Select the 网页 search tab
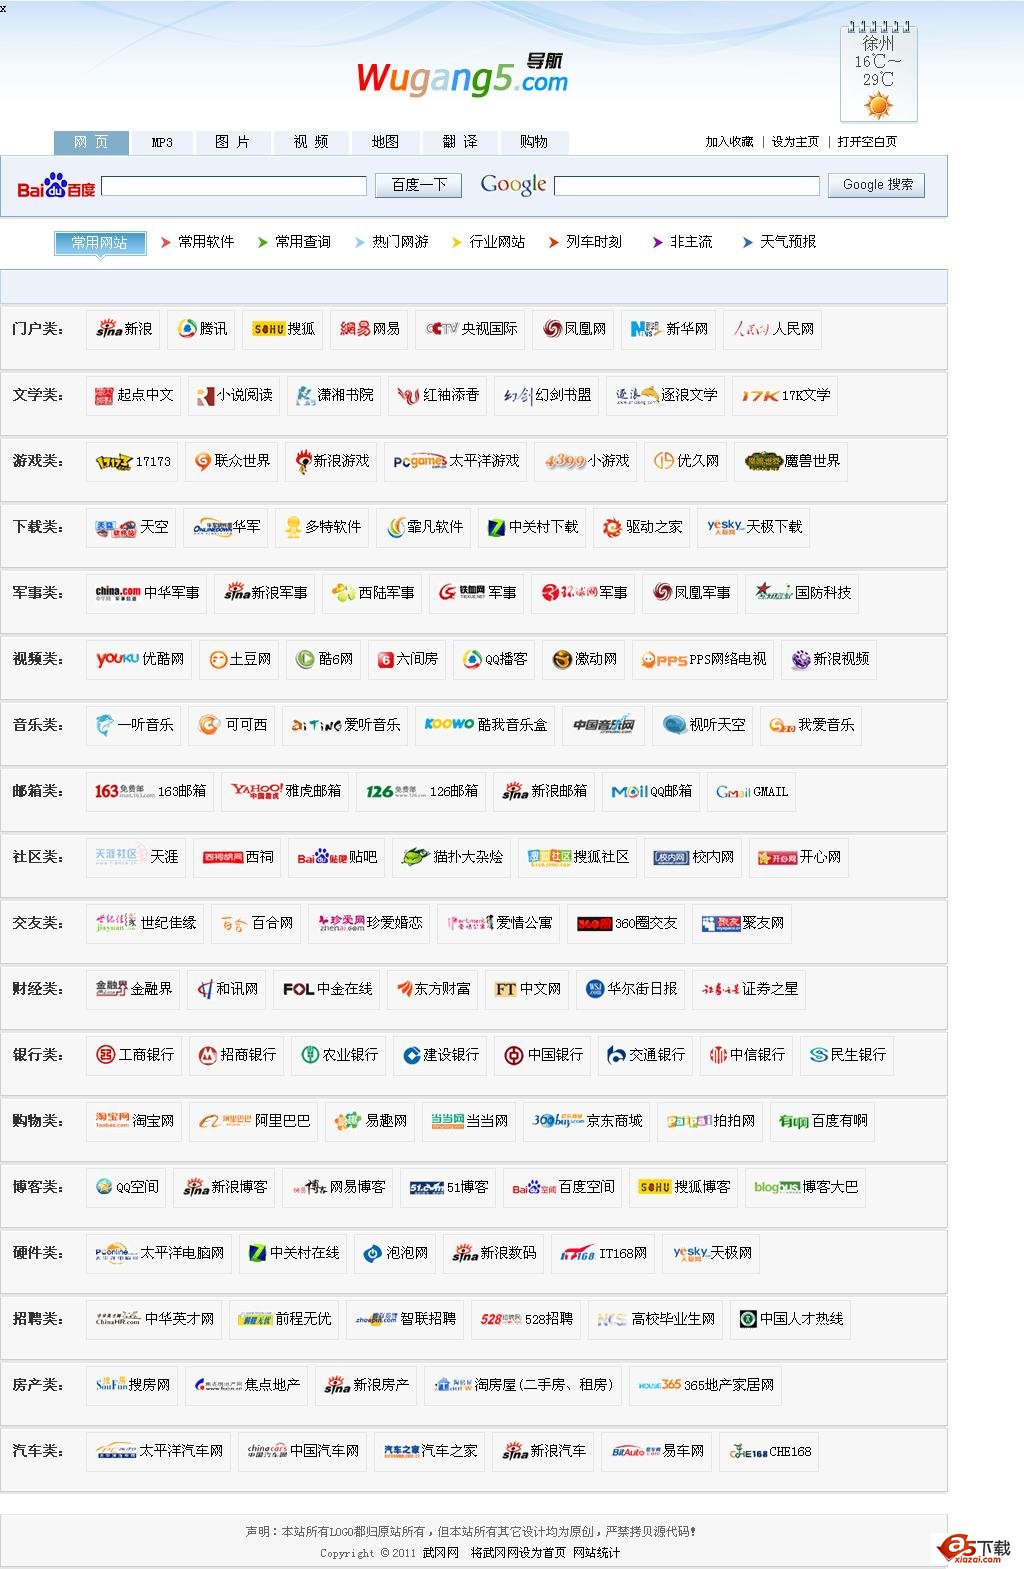Screen dimensions: 1024x1569 click(91, 142)
